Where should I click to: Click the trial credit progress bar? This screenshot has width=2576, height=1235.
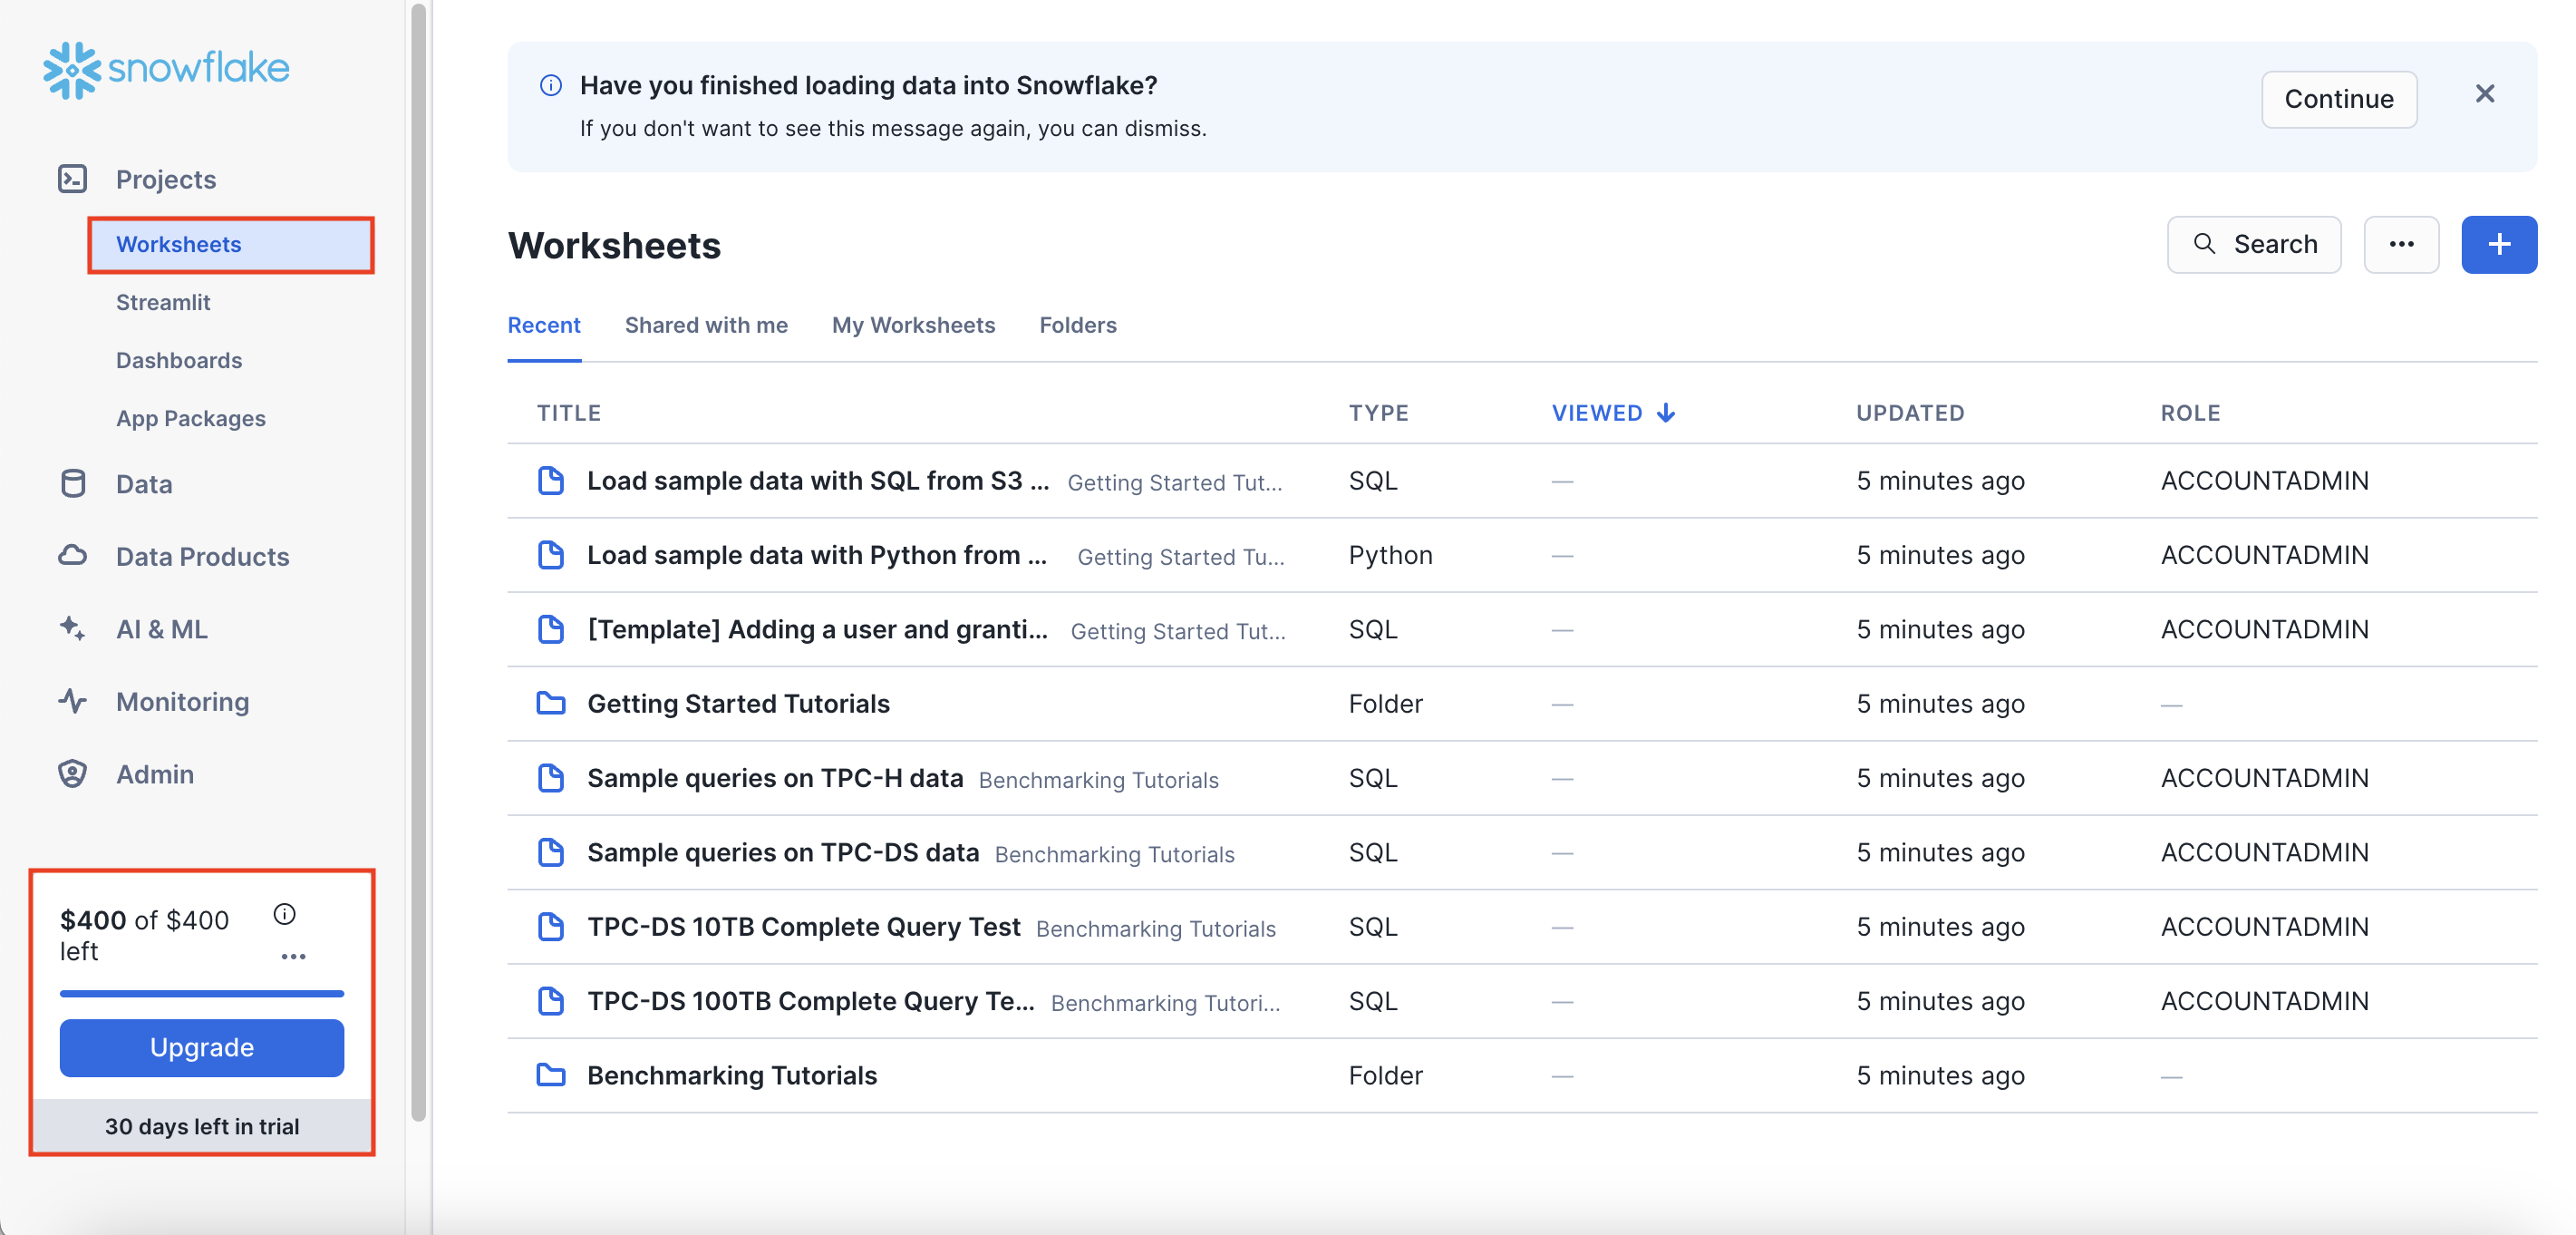click(201, 993)
